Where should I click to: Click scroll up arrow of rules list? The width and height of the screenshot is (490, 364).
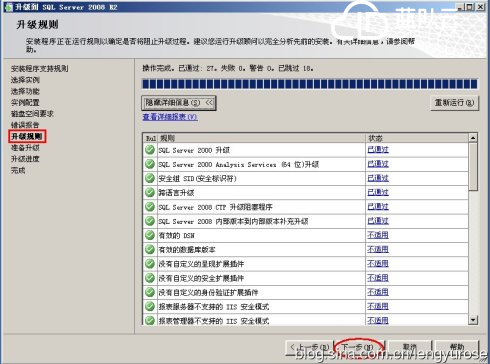473,138
